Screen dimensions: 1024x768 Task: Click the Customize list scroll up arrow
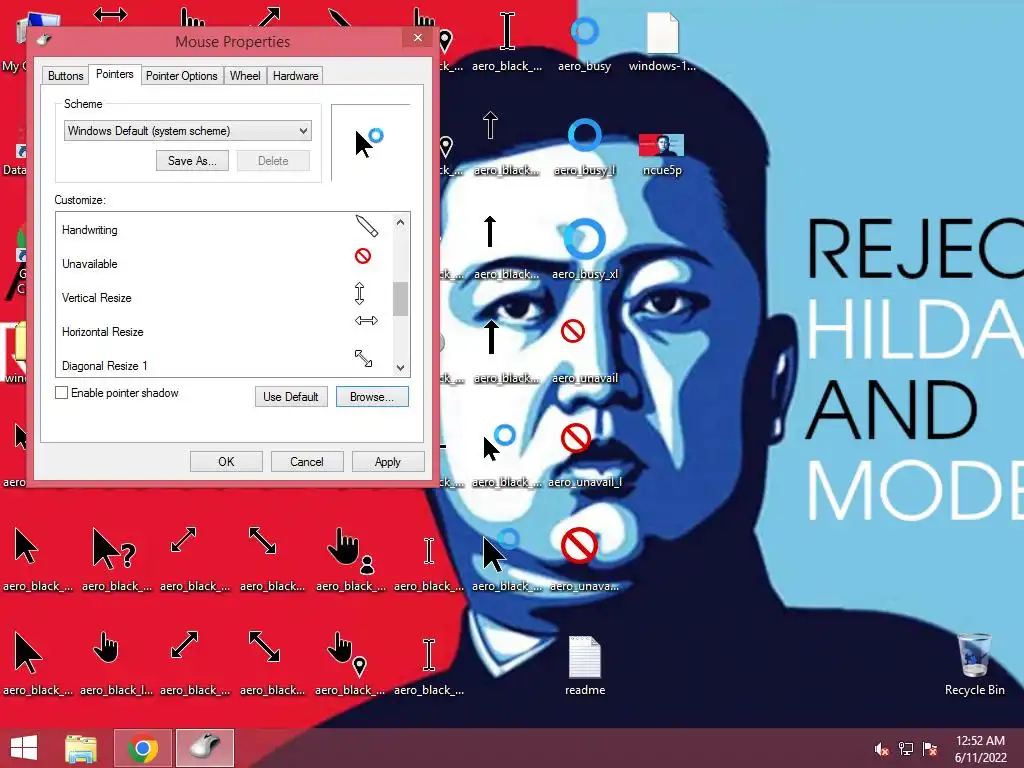click(400, 222)
